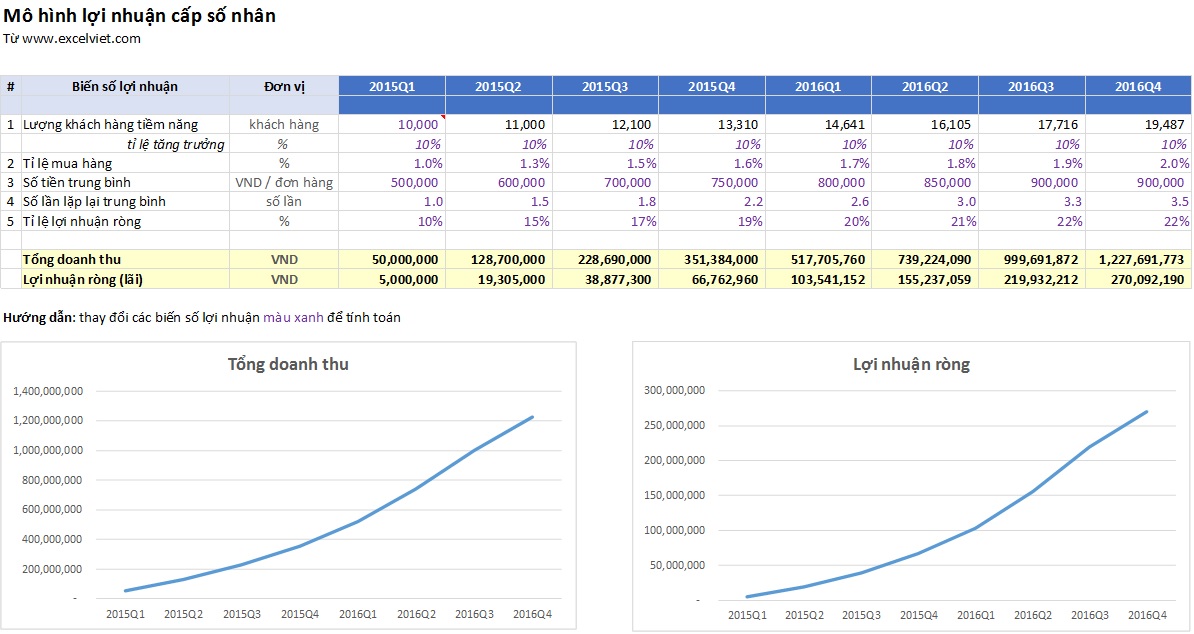Select the 'khách hàng' unit cell
The height and width of the screenshot is (634, 1194).
point(284,124)
